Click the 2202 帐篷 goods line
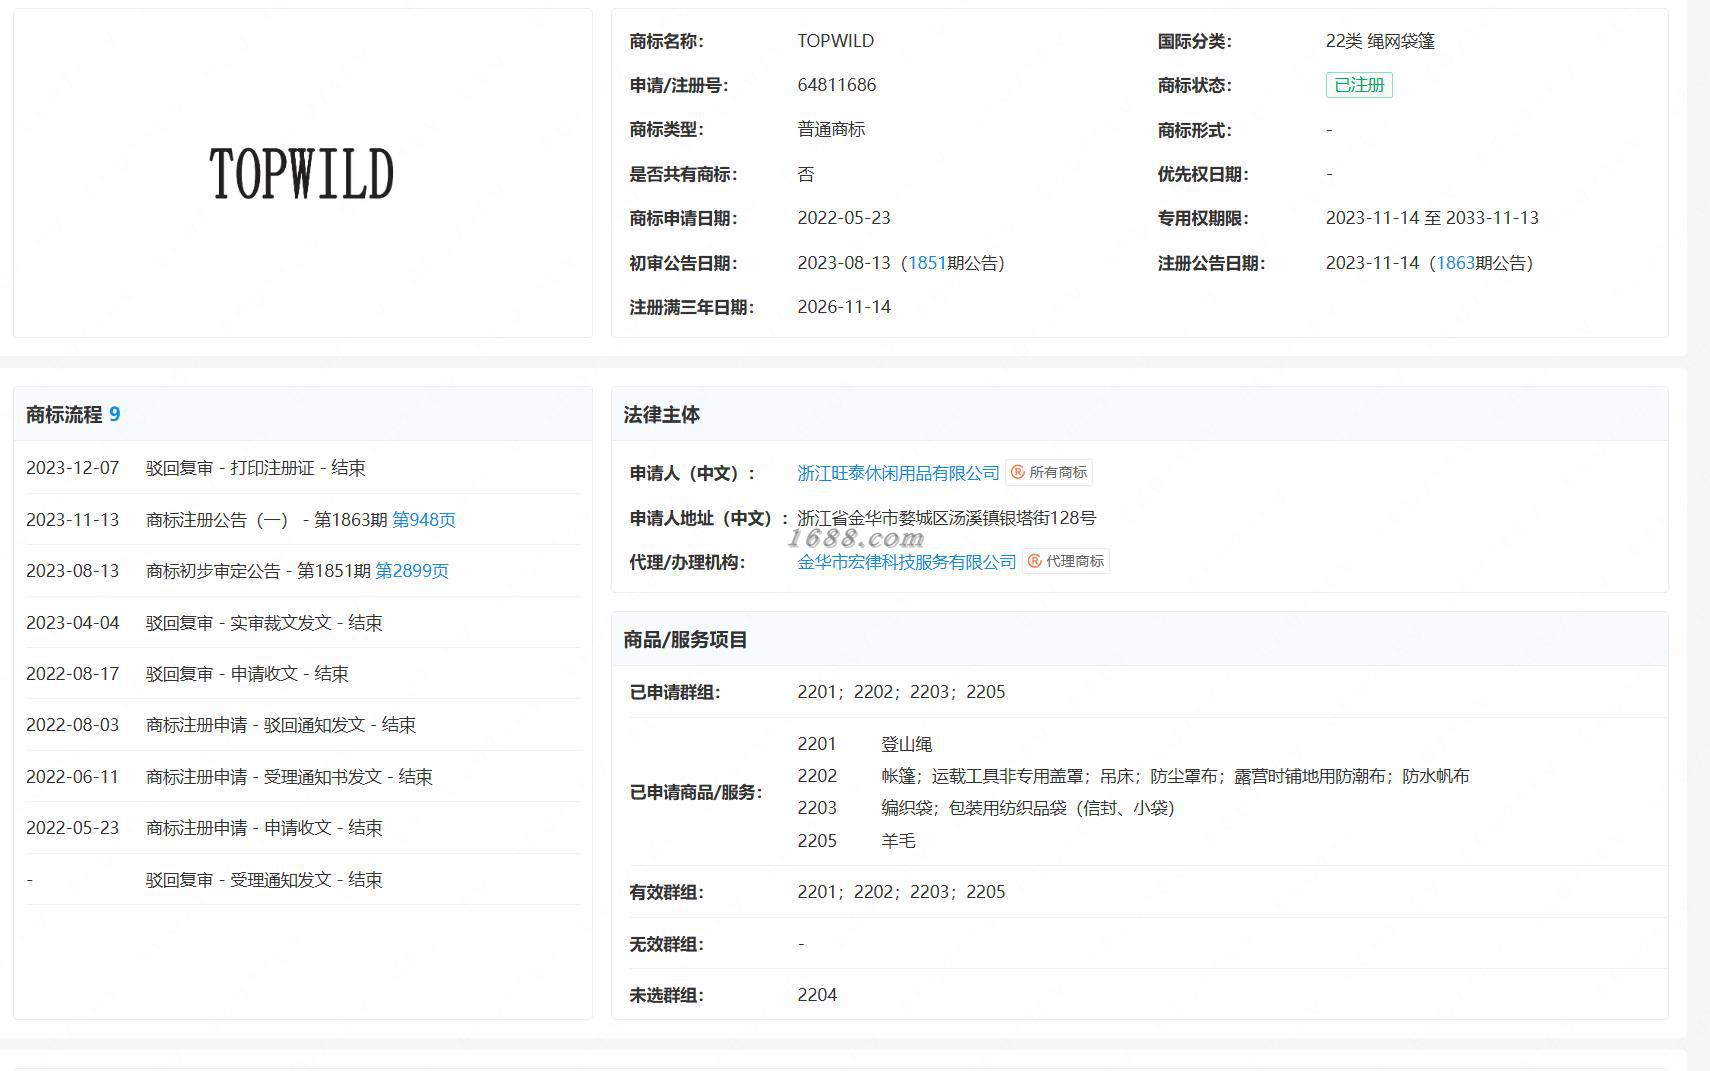Screen dimensions: 1710x1071 (1133, 776)
